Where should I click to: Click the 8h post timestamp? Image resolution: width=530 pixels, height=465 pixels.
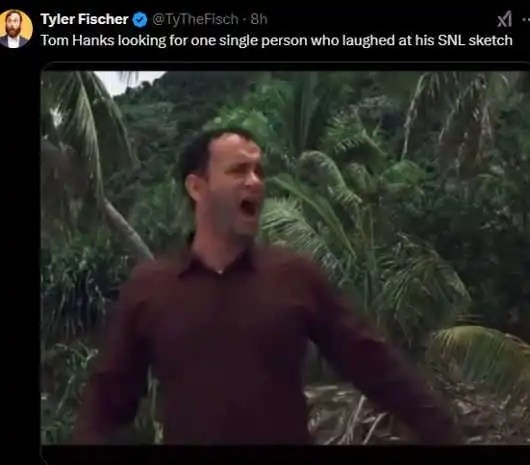click(259, 19)
